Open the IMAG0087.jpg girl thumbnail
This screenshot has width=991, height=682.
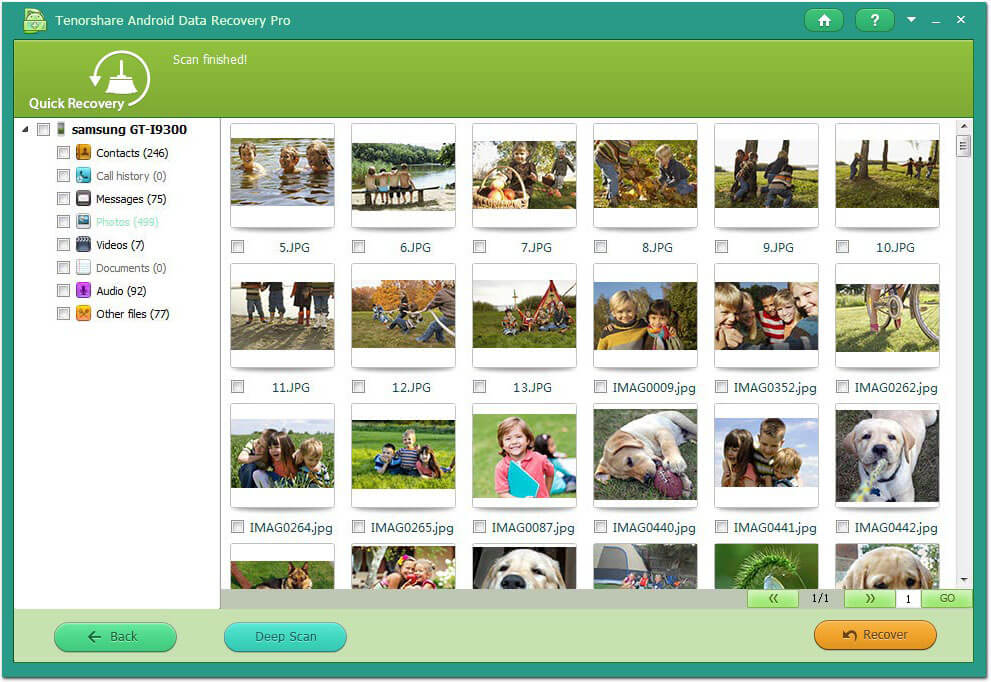click(x=525, y=455)
